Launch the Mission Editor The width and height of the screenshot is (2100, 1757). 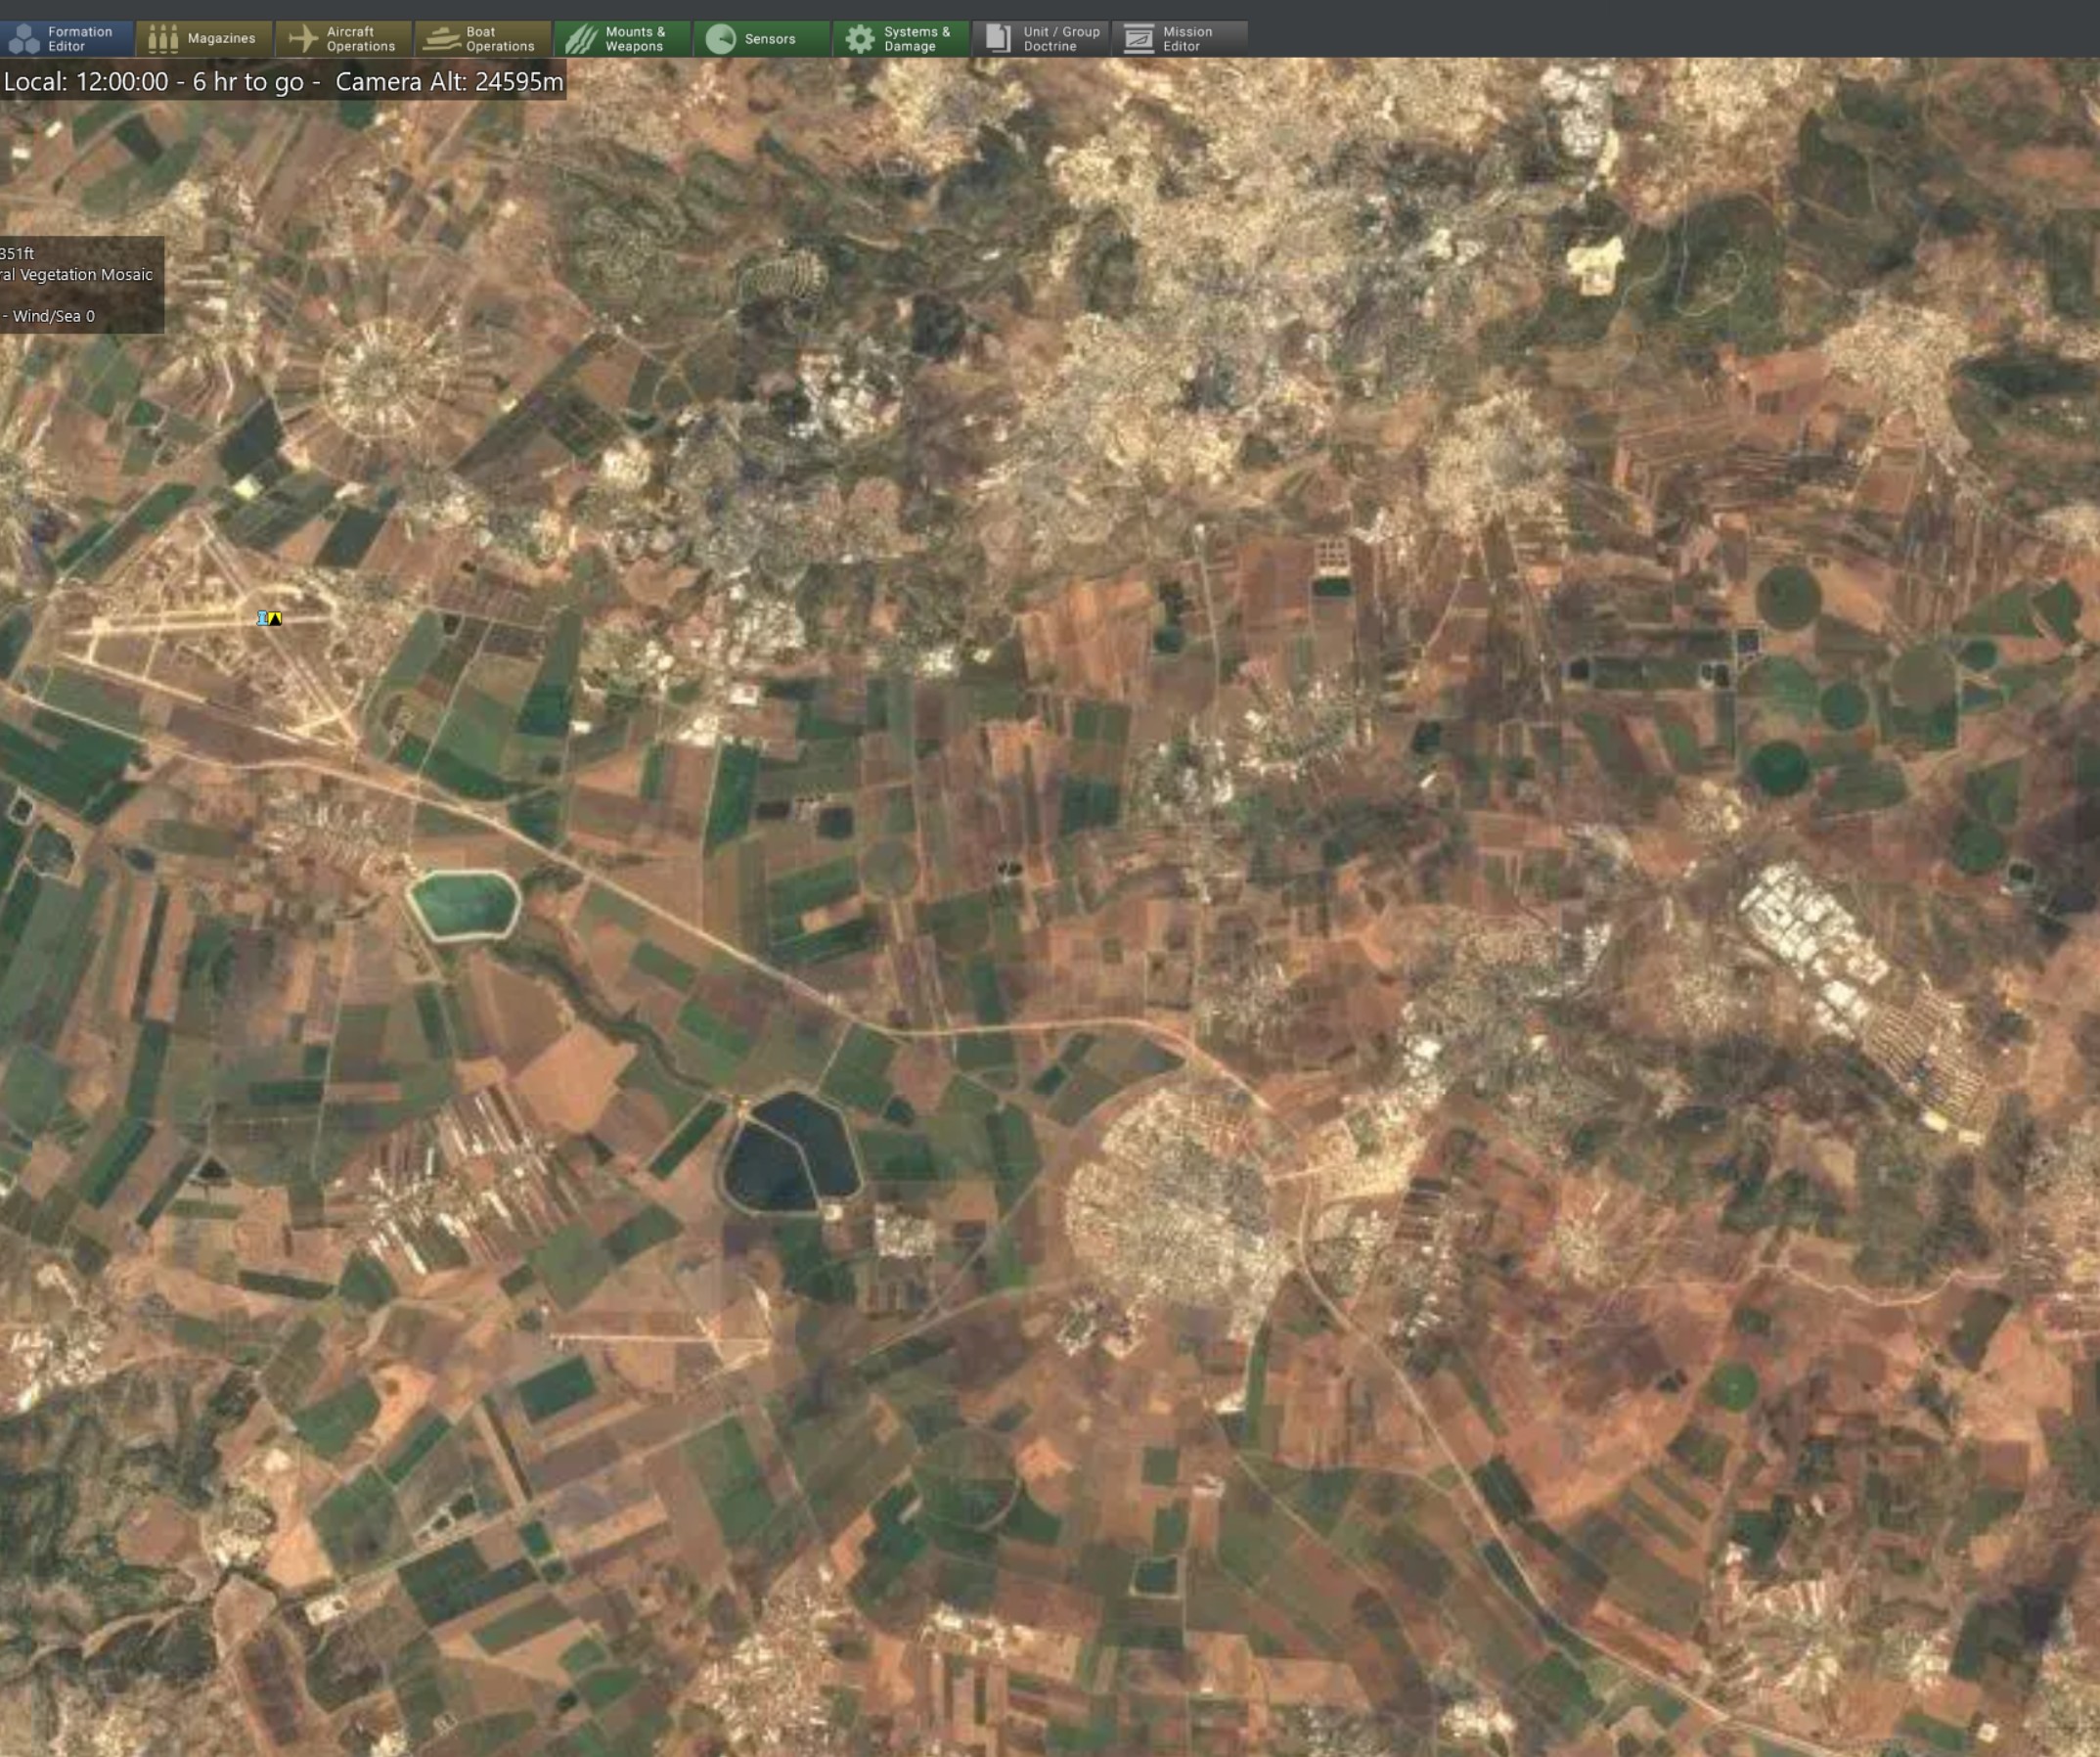[1180, 39]
